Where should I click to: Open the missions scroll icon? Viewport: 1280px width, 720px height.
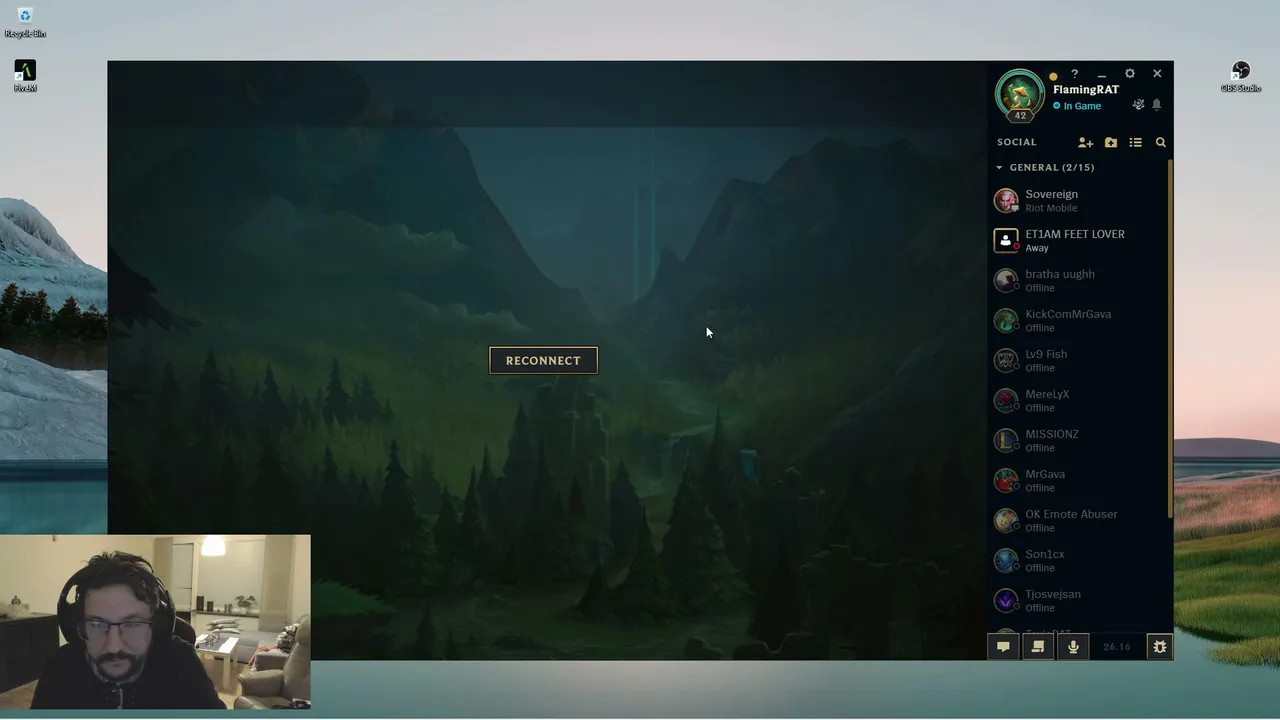[x=1038, y=647]
